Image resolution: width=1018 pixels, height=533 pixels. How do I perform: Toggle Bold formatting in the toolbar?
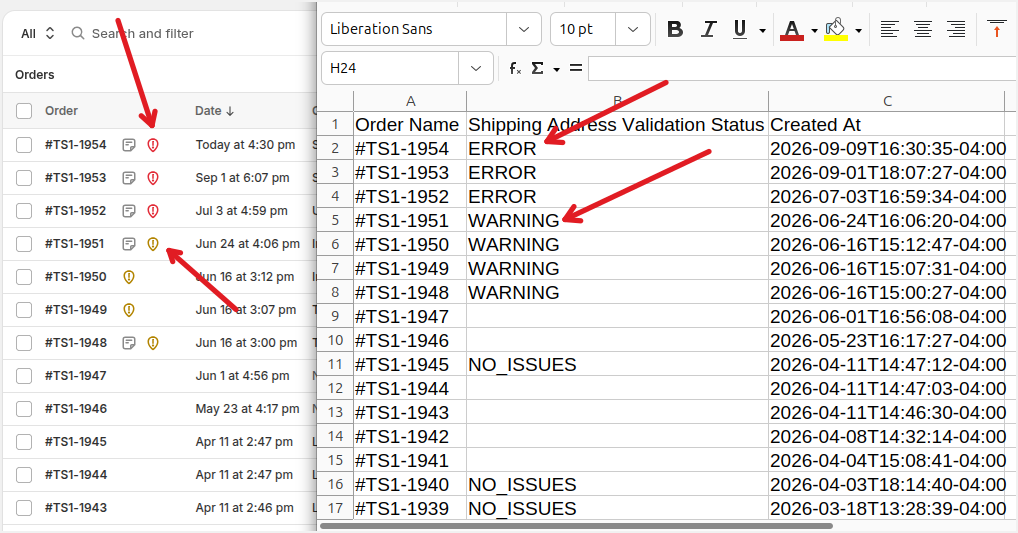point(675,29)
